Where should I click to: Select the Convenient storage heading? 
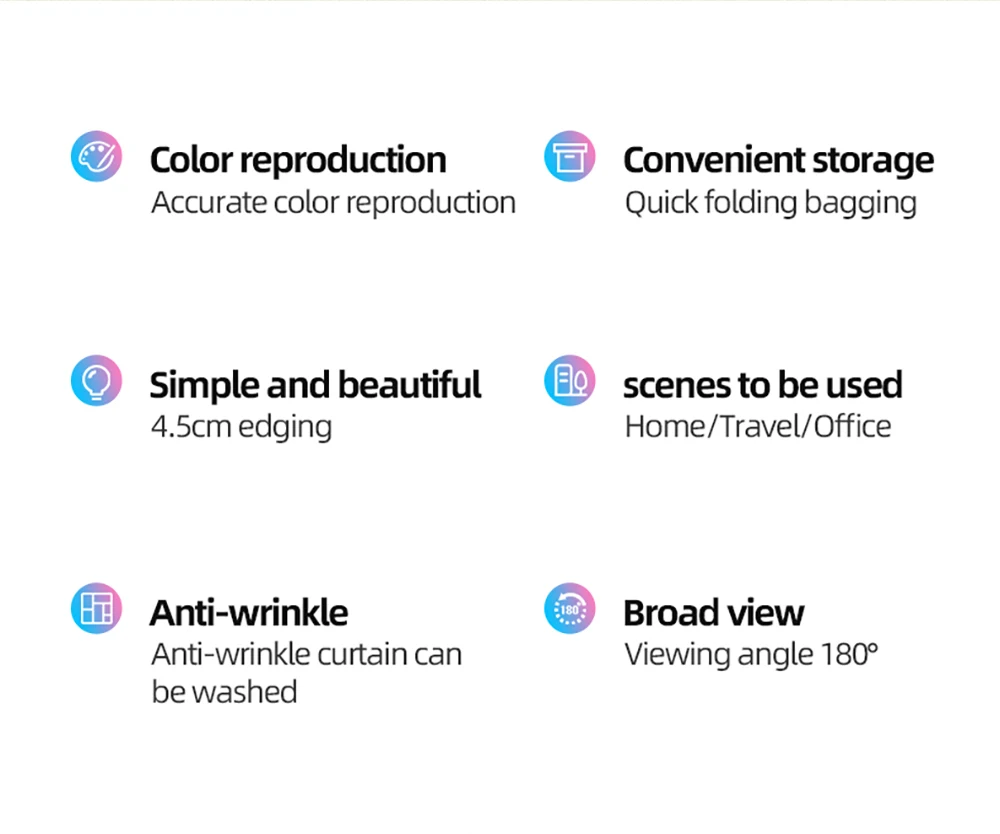click(779, 161)
